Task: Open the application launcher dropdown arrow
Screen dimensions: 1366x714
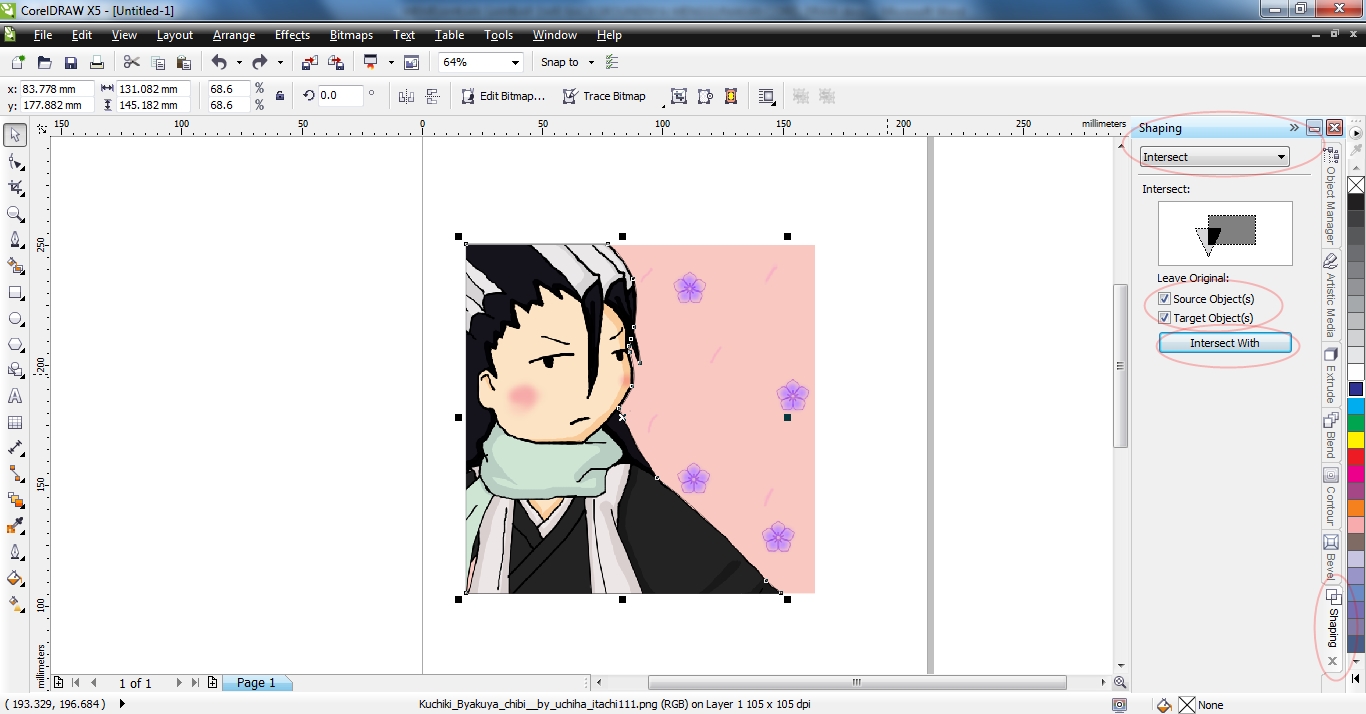Action: 391,62
